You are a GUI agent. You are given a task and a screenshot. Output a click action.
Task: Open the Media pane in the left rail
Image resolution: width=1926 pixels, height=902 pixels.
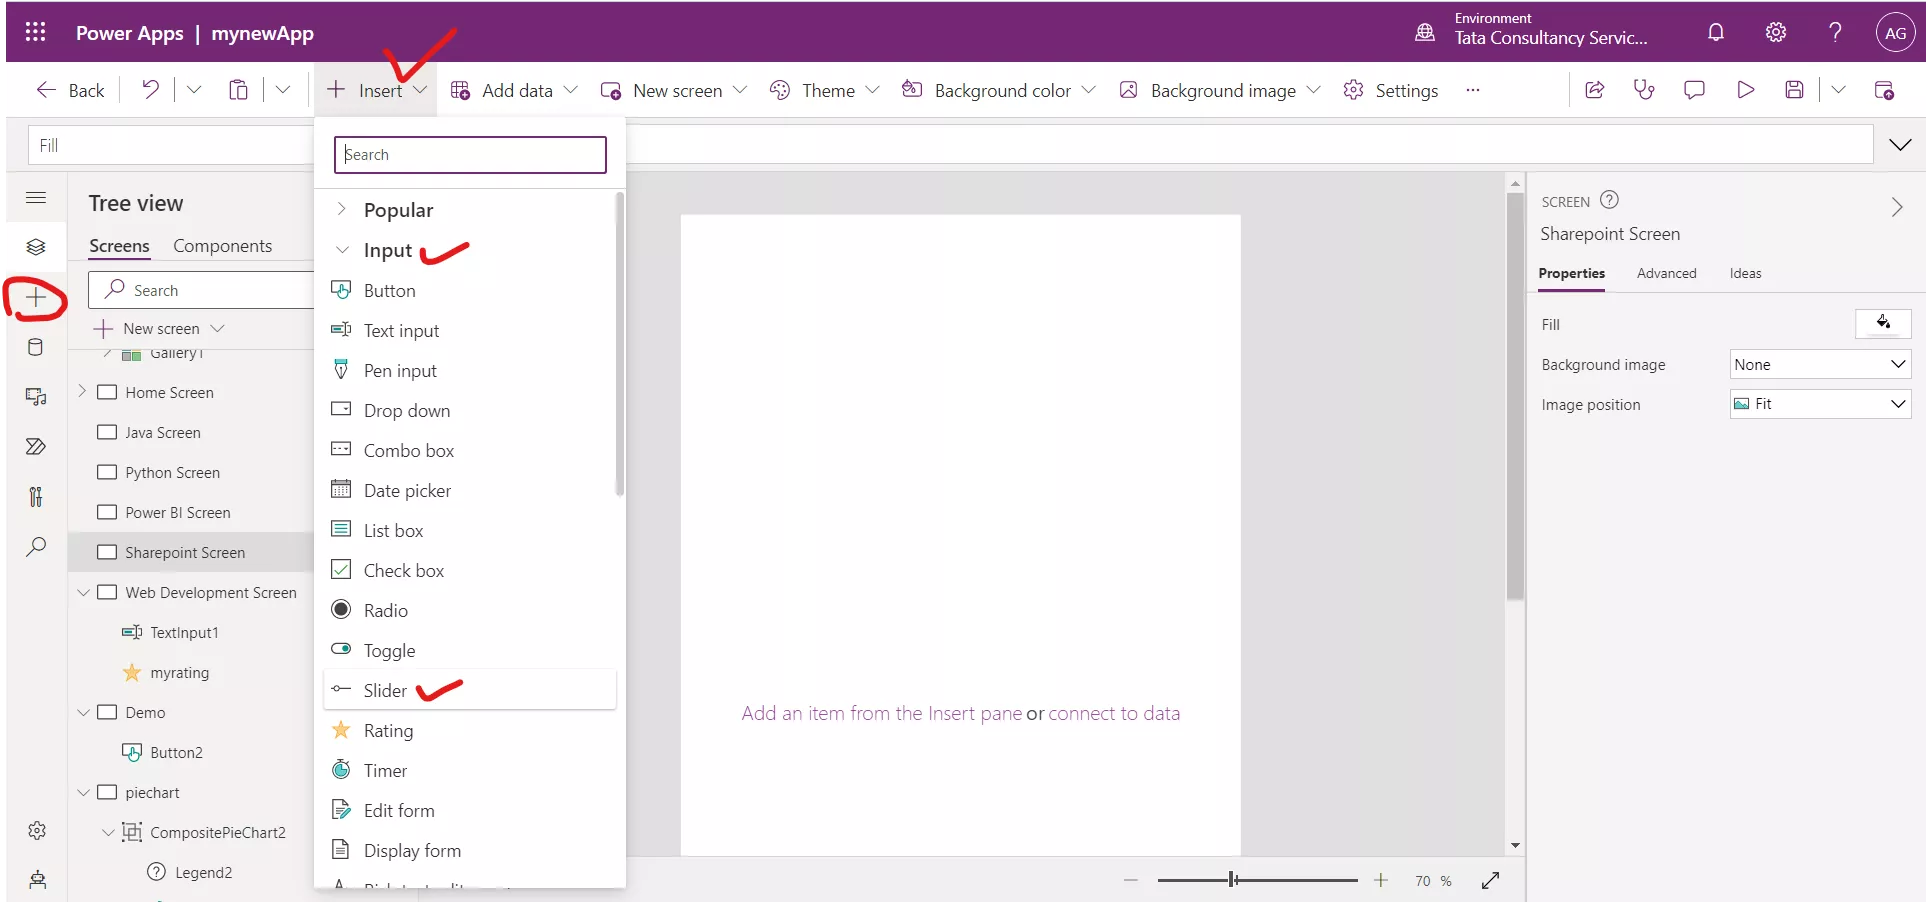[x=36, y=397]
